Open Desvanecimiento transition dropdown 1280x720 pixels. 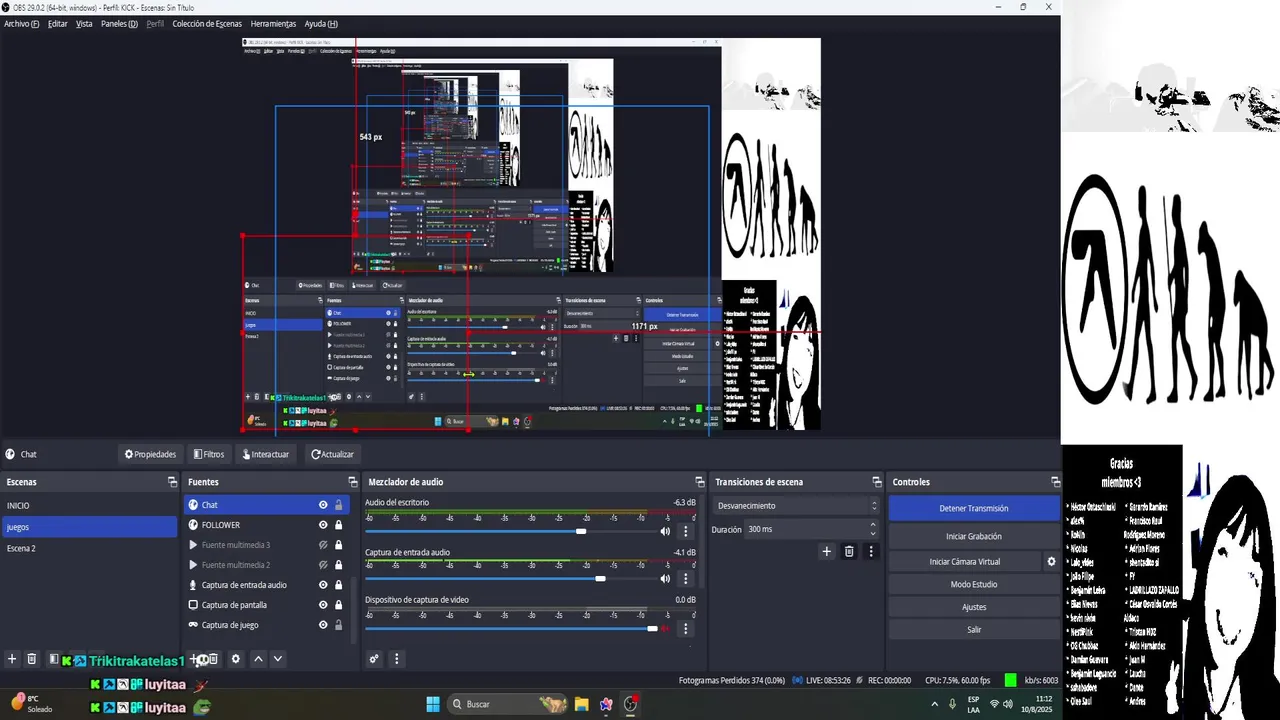pos(796,506)
